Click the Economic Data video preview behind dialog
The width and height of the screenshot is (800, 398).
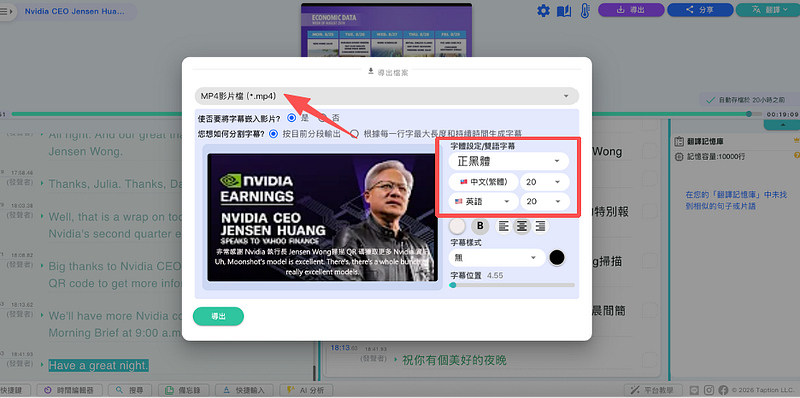click(x=386, y=30)
